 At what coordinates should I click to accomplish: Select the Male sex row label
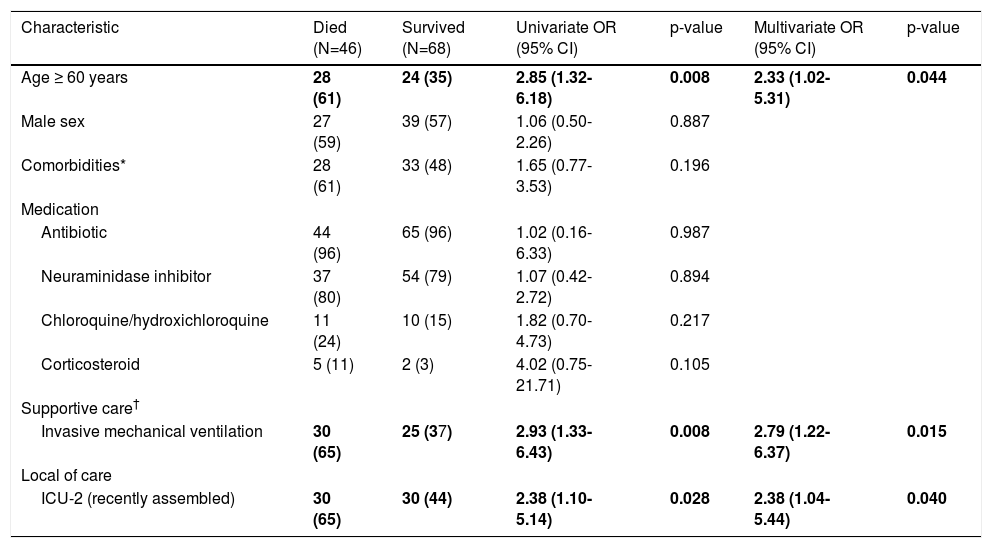point(51,121)
